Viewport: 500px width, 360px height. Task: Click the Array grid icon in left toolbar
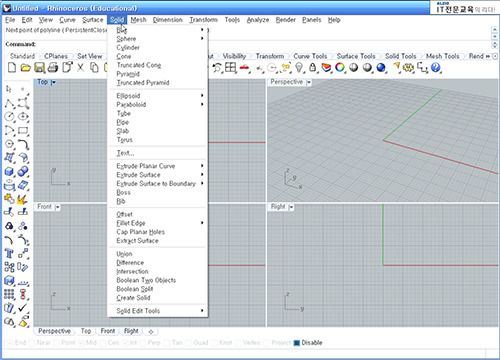pyautogui.click(x=9, y=294)
